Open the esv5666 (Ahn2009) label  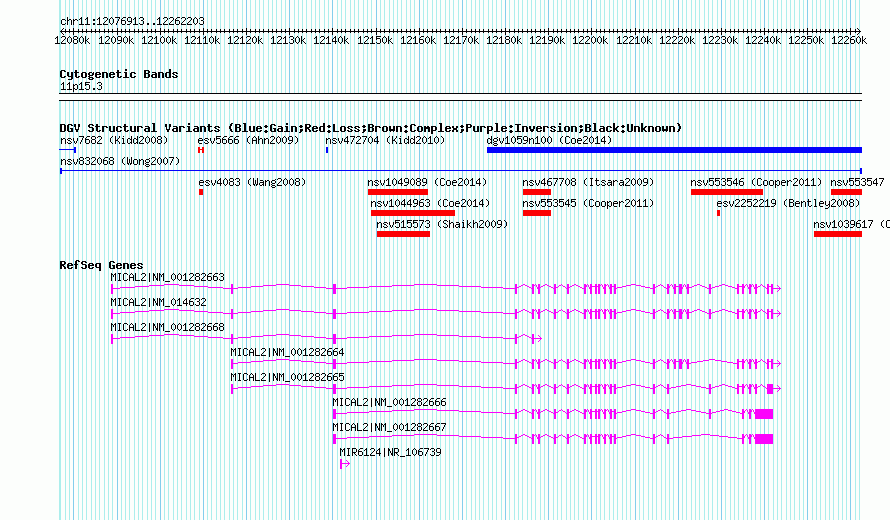pyautogui.click(x=248, y=140)
